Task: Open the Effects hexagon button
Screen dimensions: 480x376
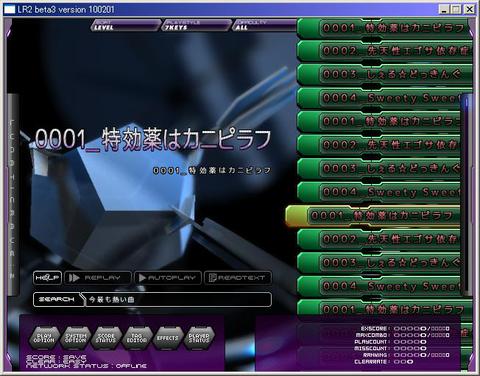Action: click(168, 338)
